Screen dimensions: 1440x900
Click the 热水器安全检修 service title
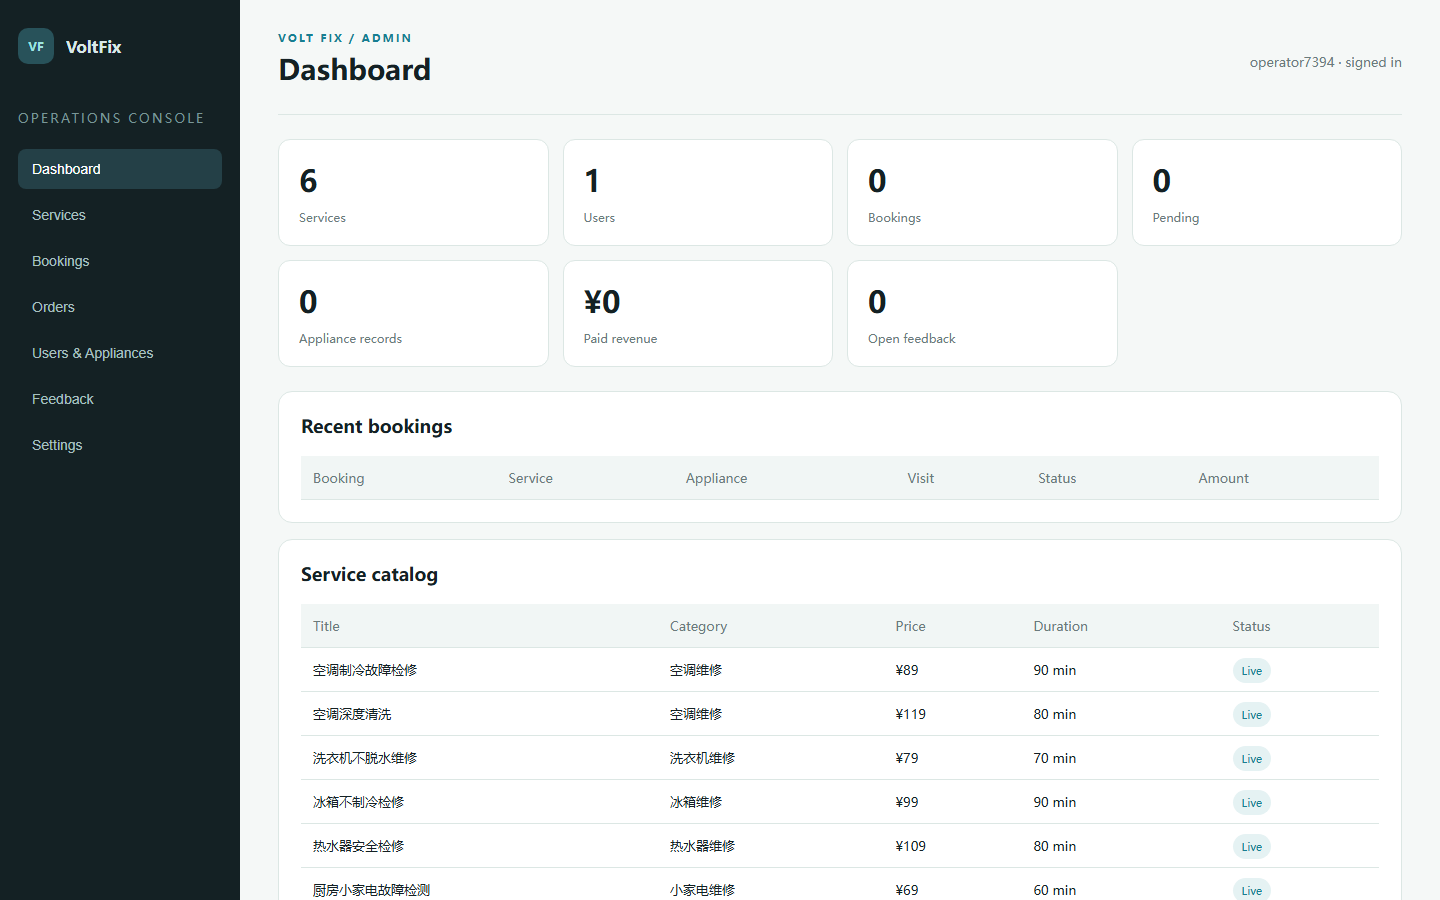click(358, 846)
